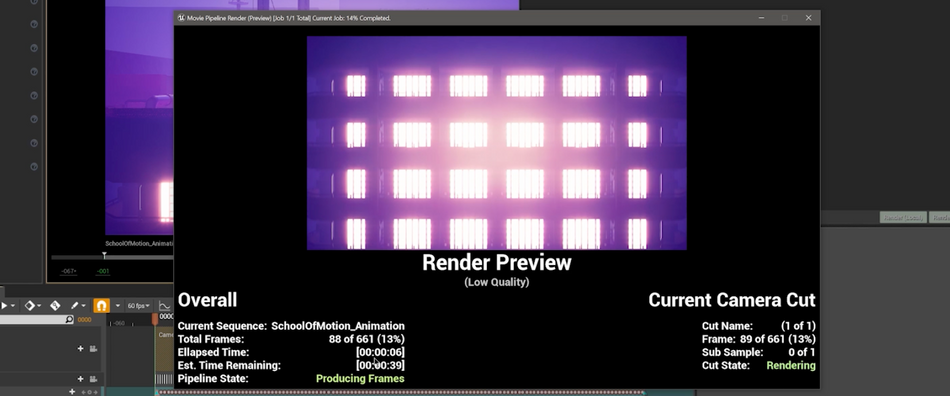
Task: Minimize the Movie Pipeline Render window
Action: coord(762,18)
